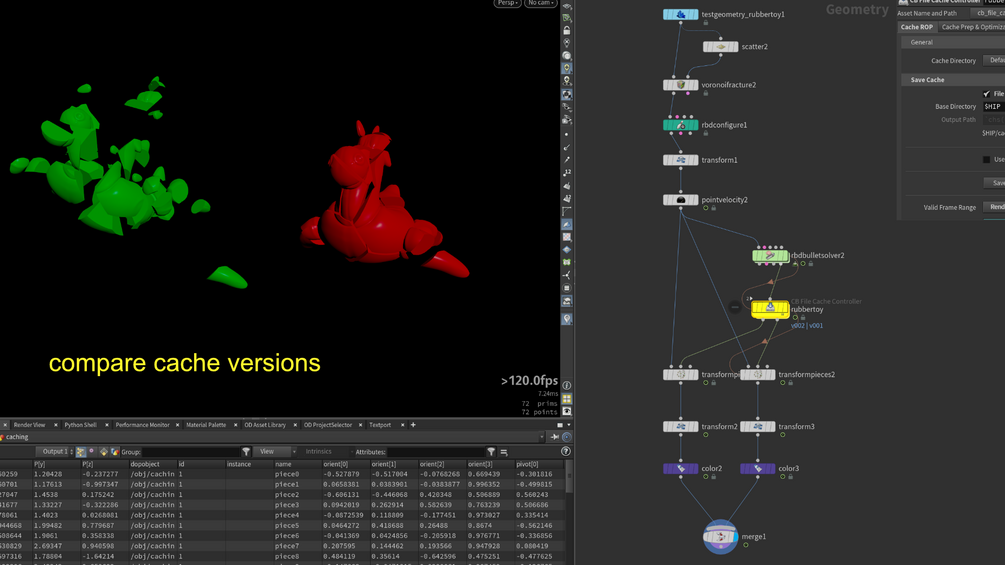
Task: Open the Output 1 selector
Action: pyautogui.click(x=54, y=452)
